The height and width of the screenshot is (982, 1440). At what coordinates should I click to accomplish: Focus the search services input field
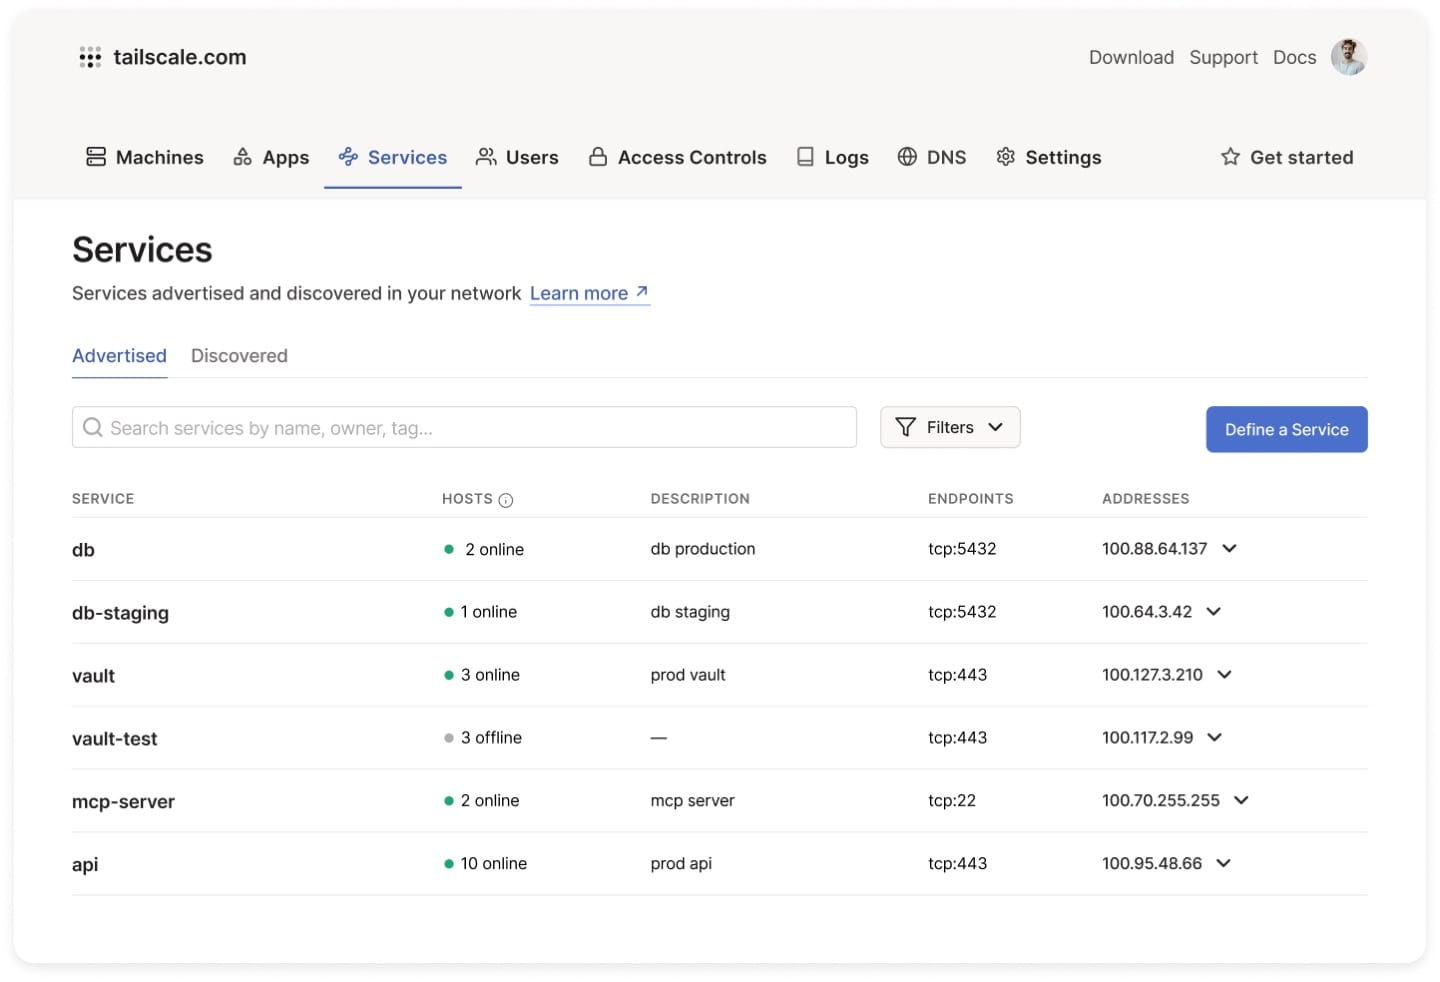pyautogui.click(x=464, y=427)
